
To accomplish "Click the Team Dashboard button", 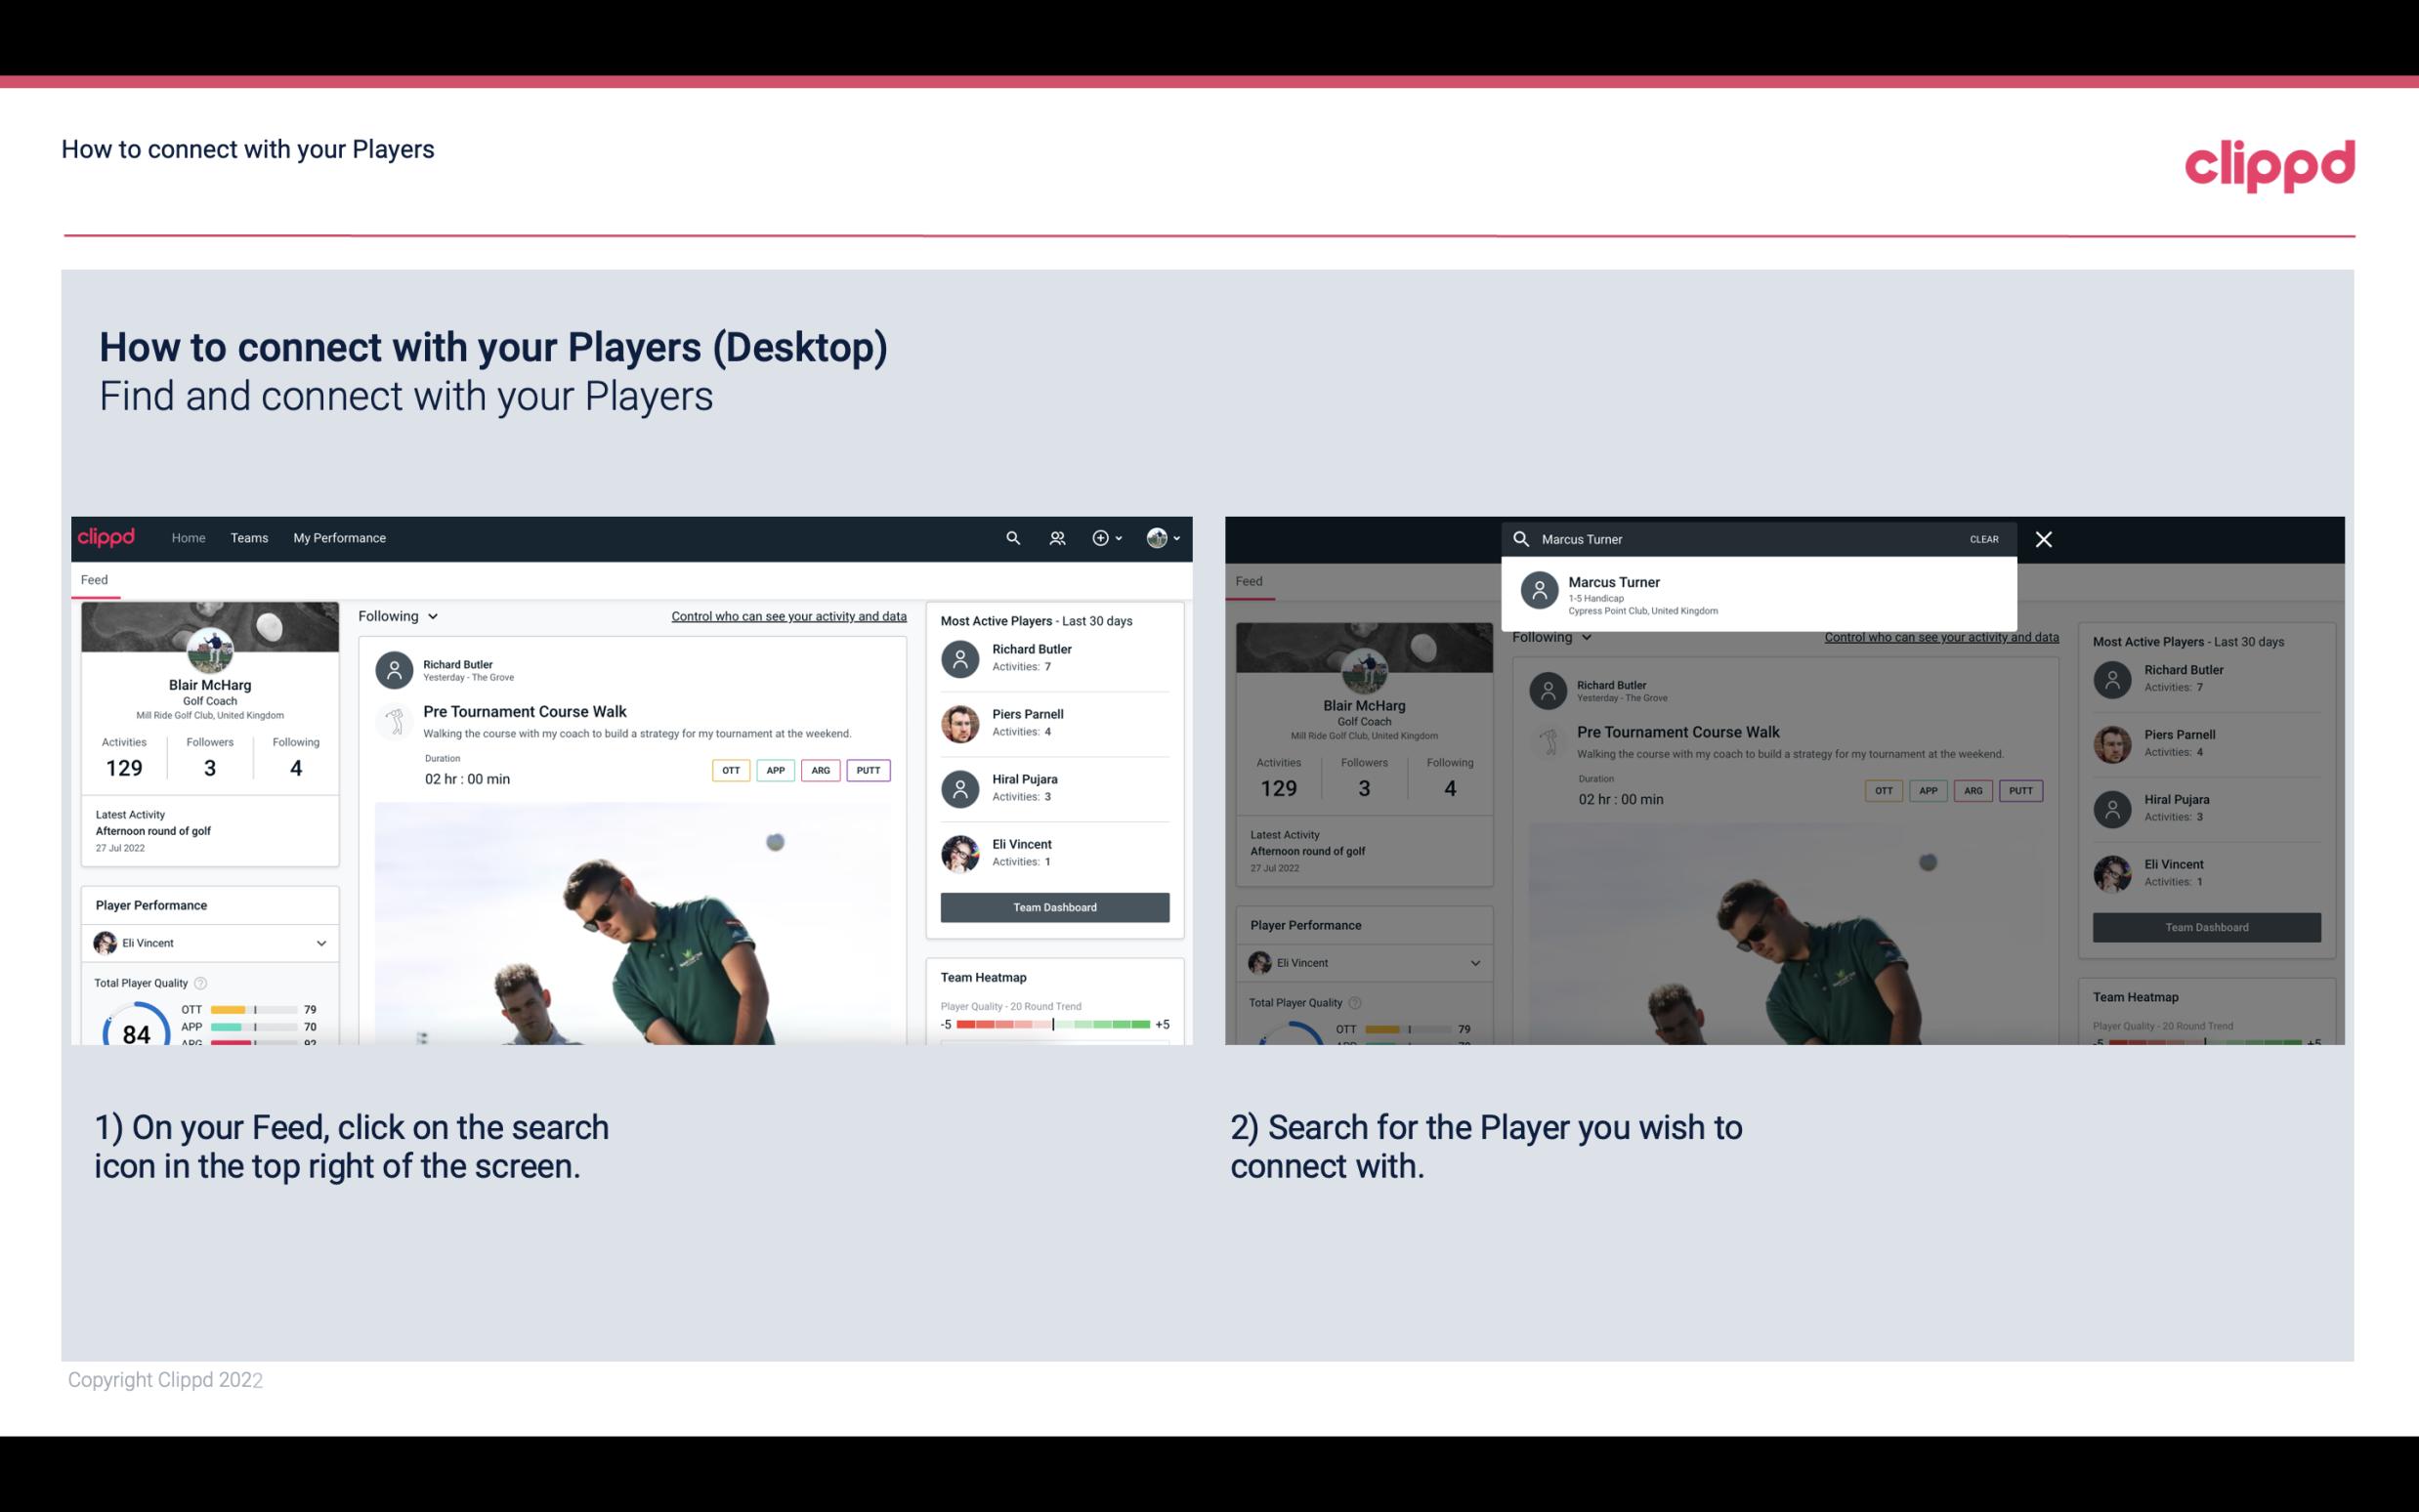I will pos(1053,905).
